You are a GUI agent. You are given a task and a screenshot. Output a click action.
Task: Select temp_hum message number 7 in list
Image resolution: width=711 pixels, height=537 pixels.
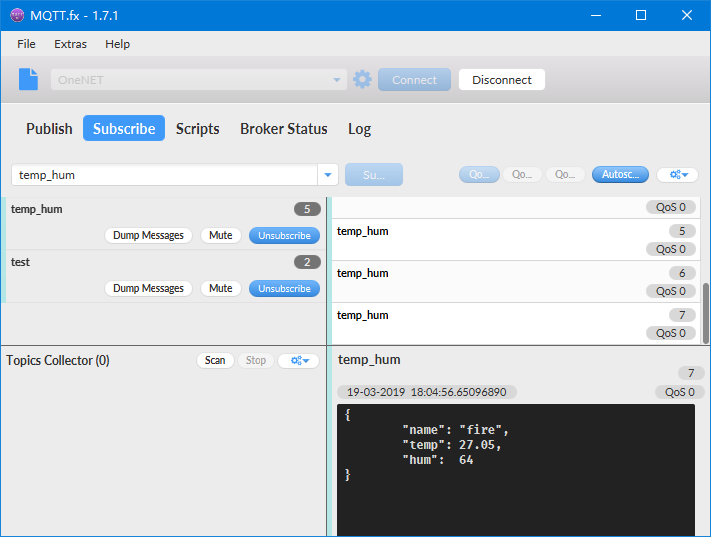[516, 323]
